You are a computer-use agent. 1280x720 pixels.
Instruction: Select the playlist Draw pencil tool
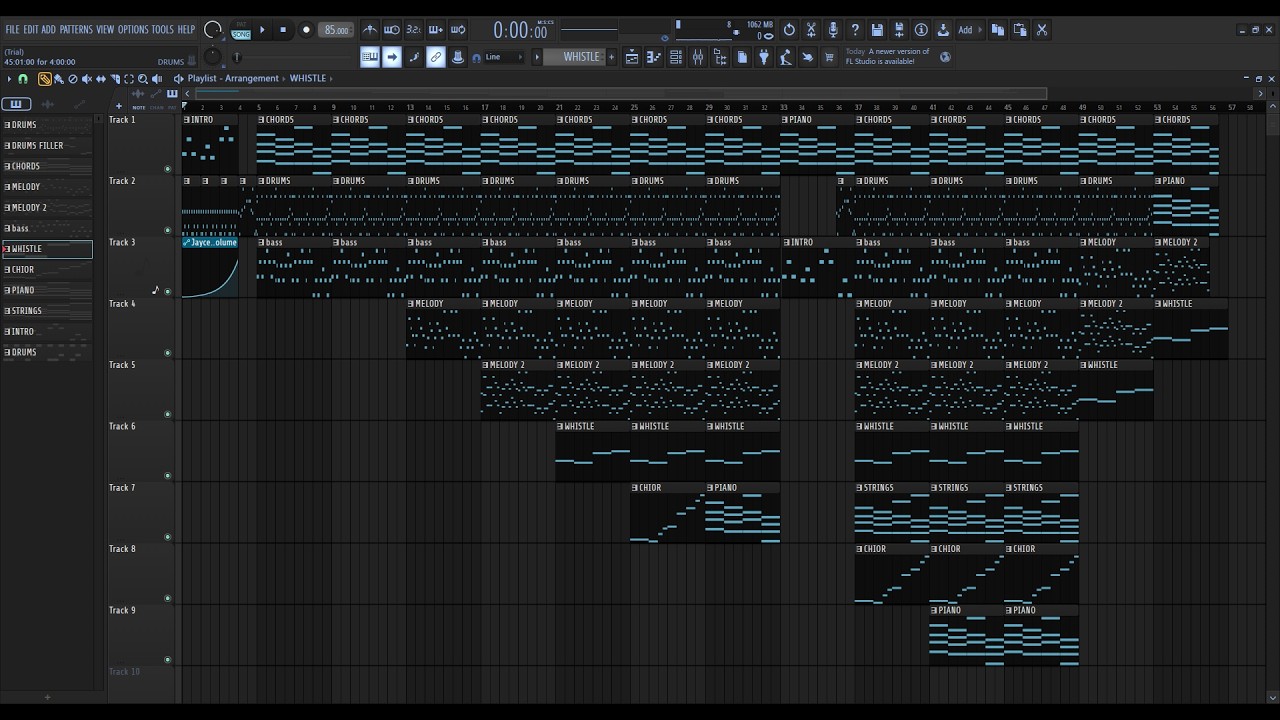tap(45, 78)
